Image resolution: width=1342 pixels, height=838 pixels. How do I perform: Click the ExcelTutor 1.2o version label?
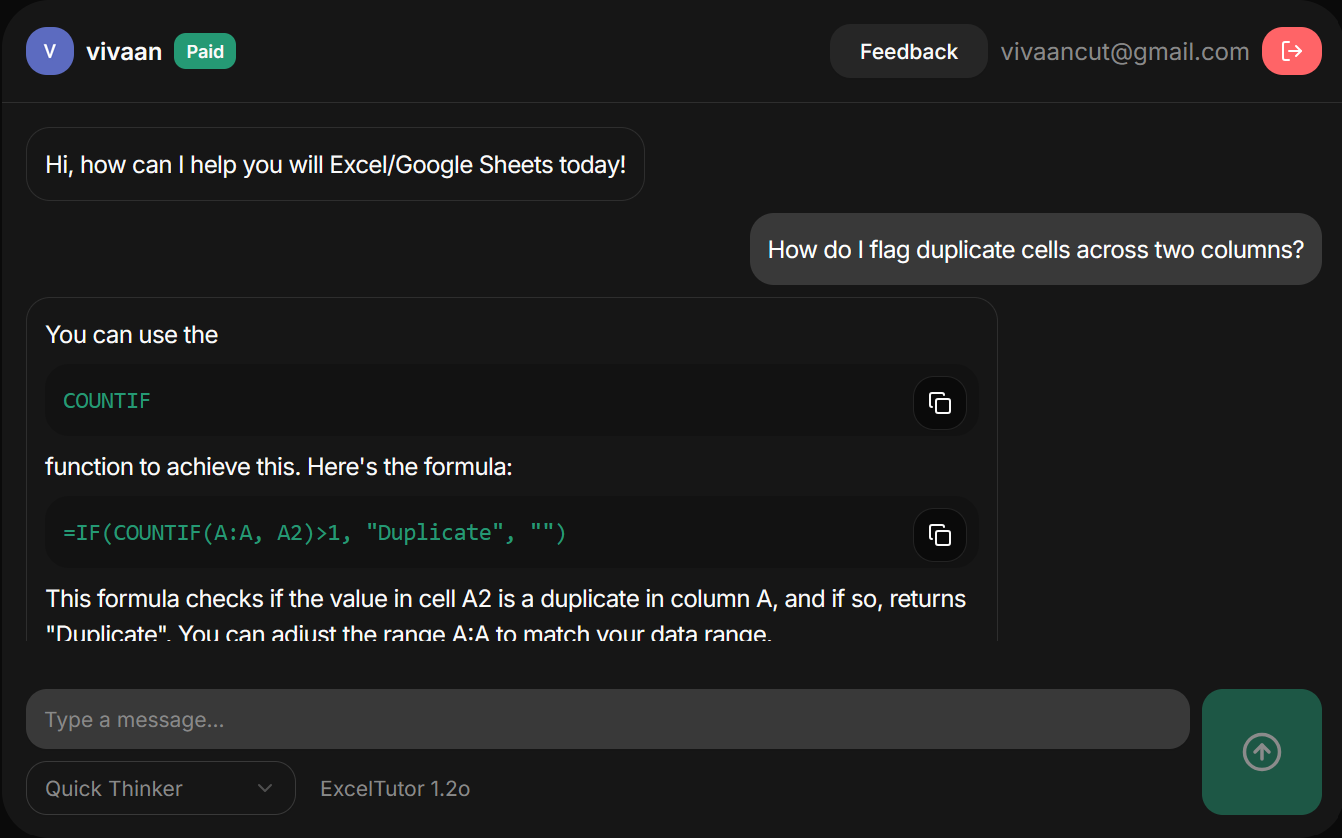[x=394, y=788]
